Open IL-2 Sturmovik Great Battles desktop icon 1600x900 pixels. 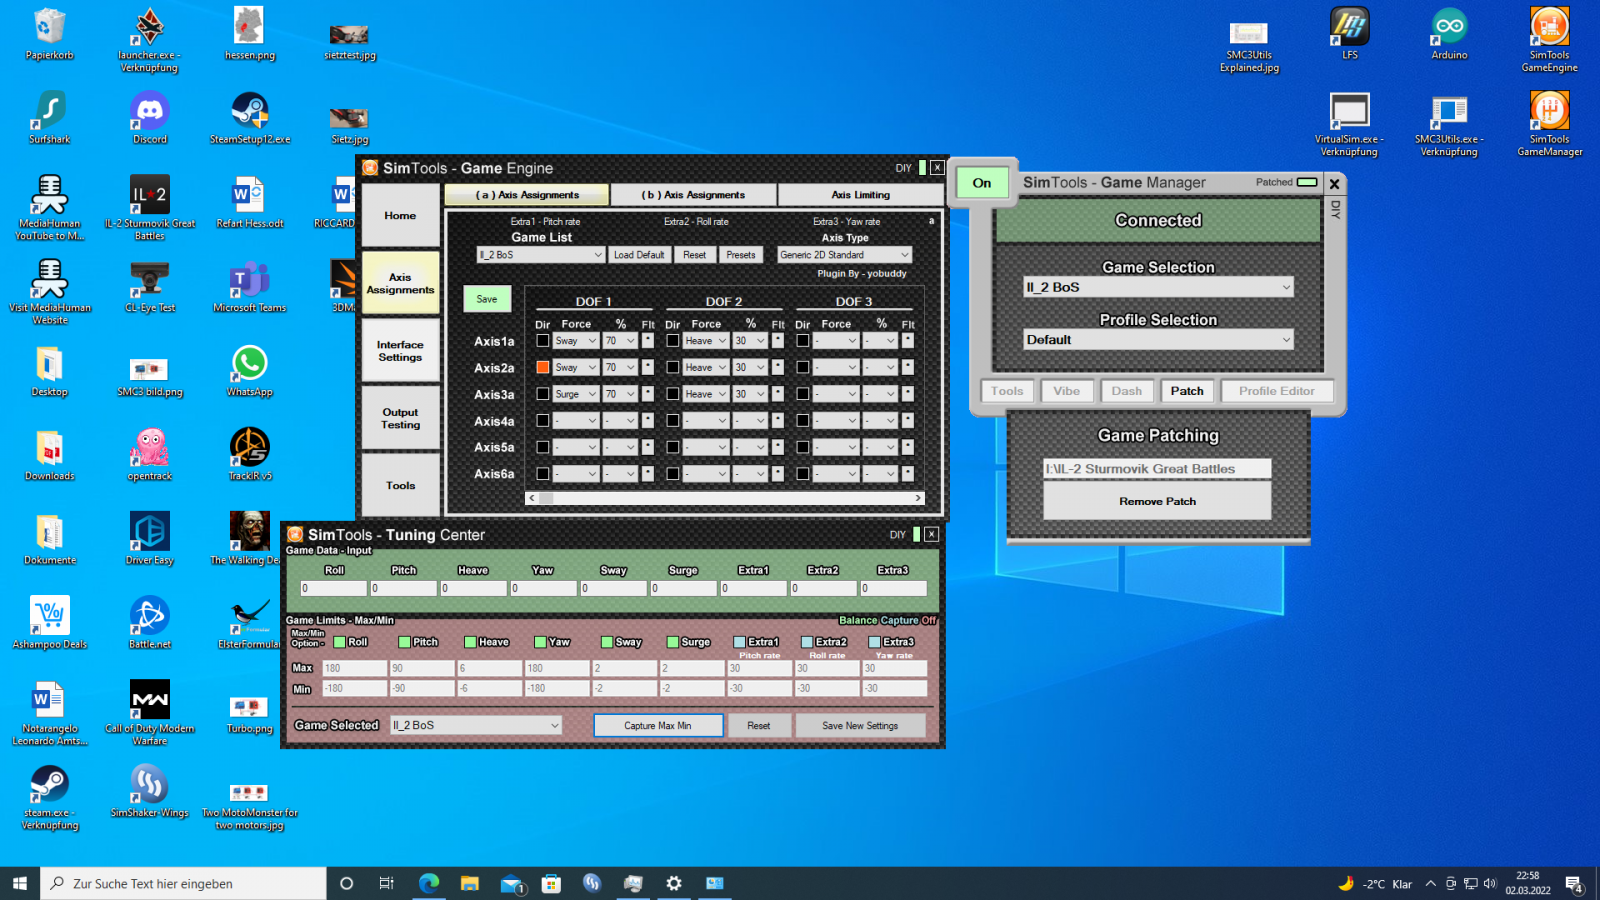click(x=150, y=196)
